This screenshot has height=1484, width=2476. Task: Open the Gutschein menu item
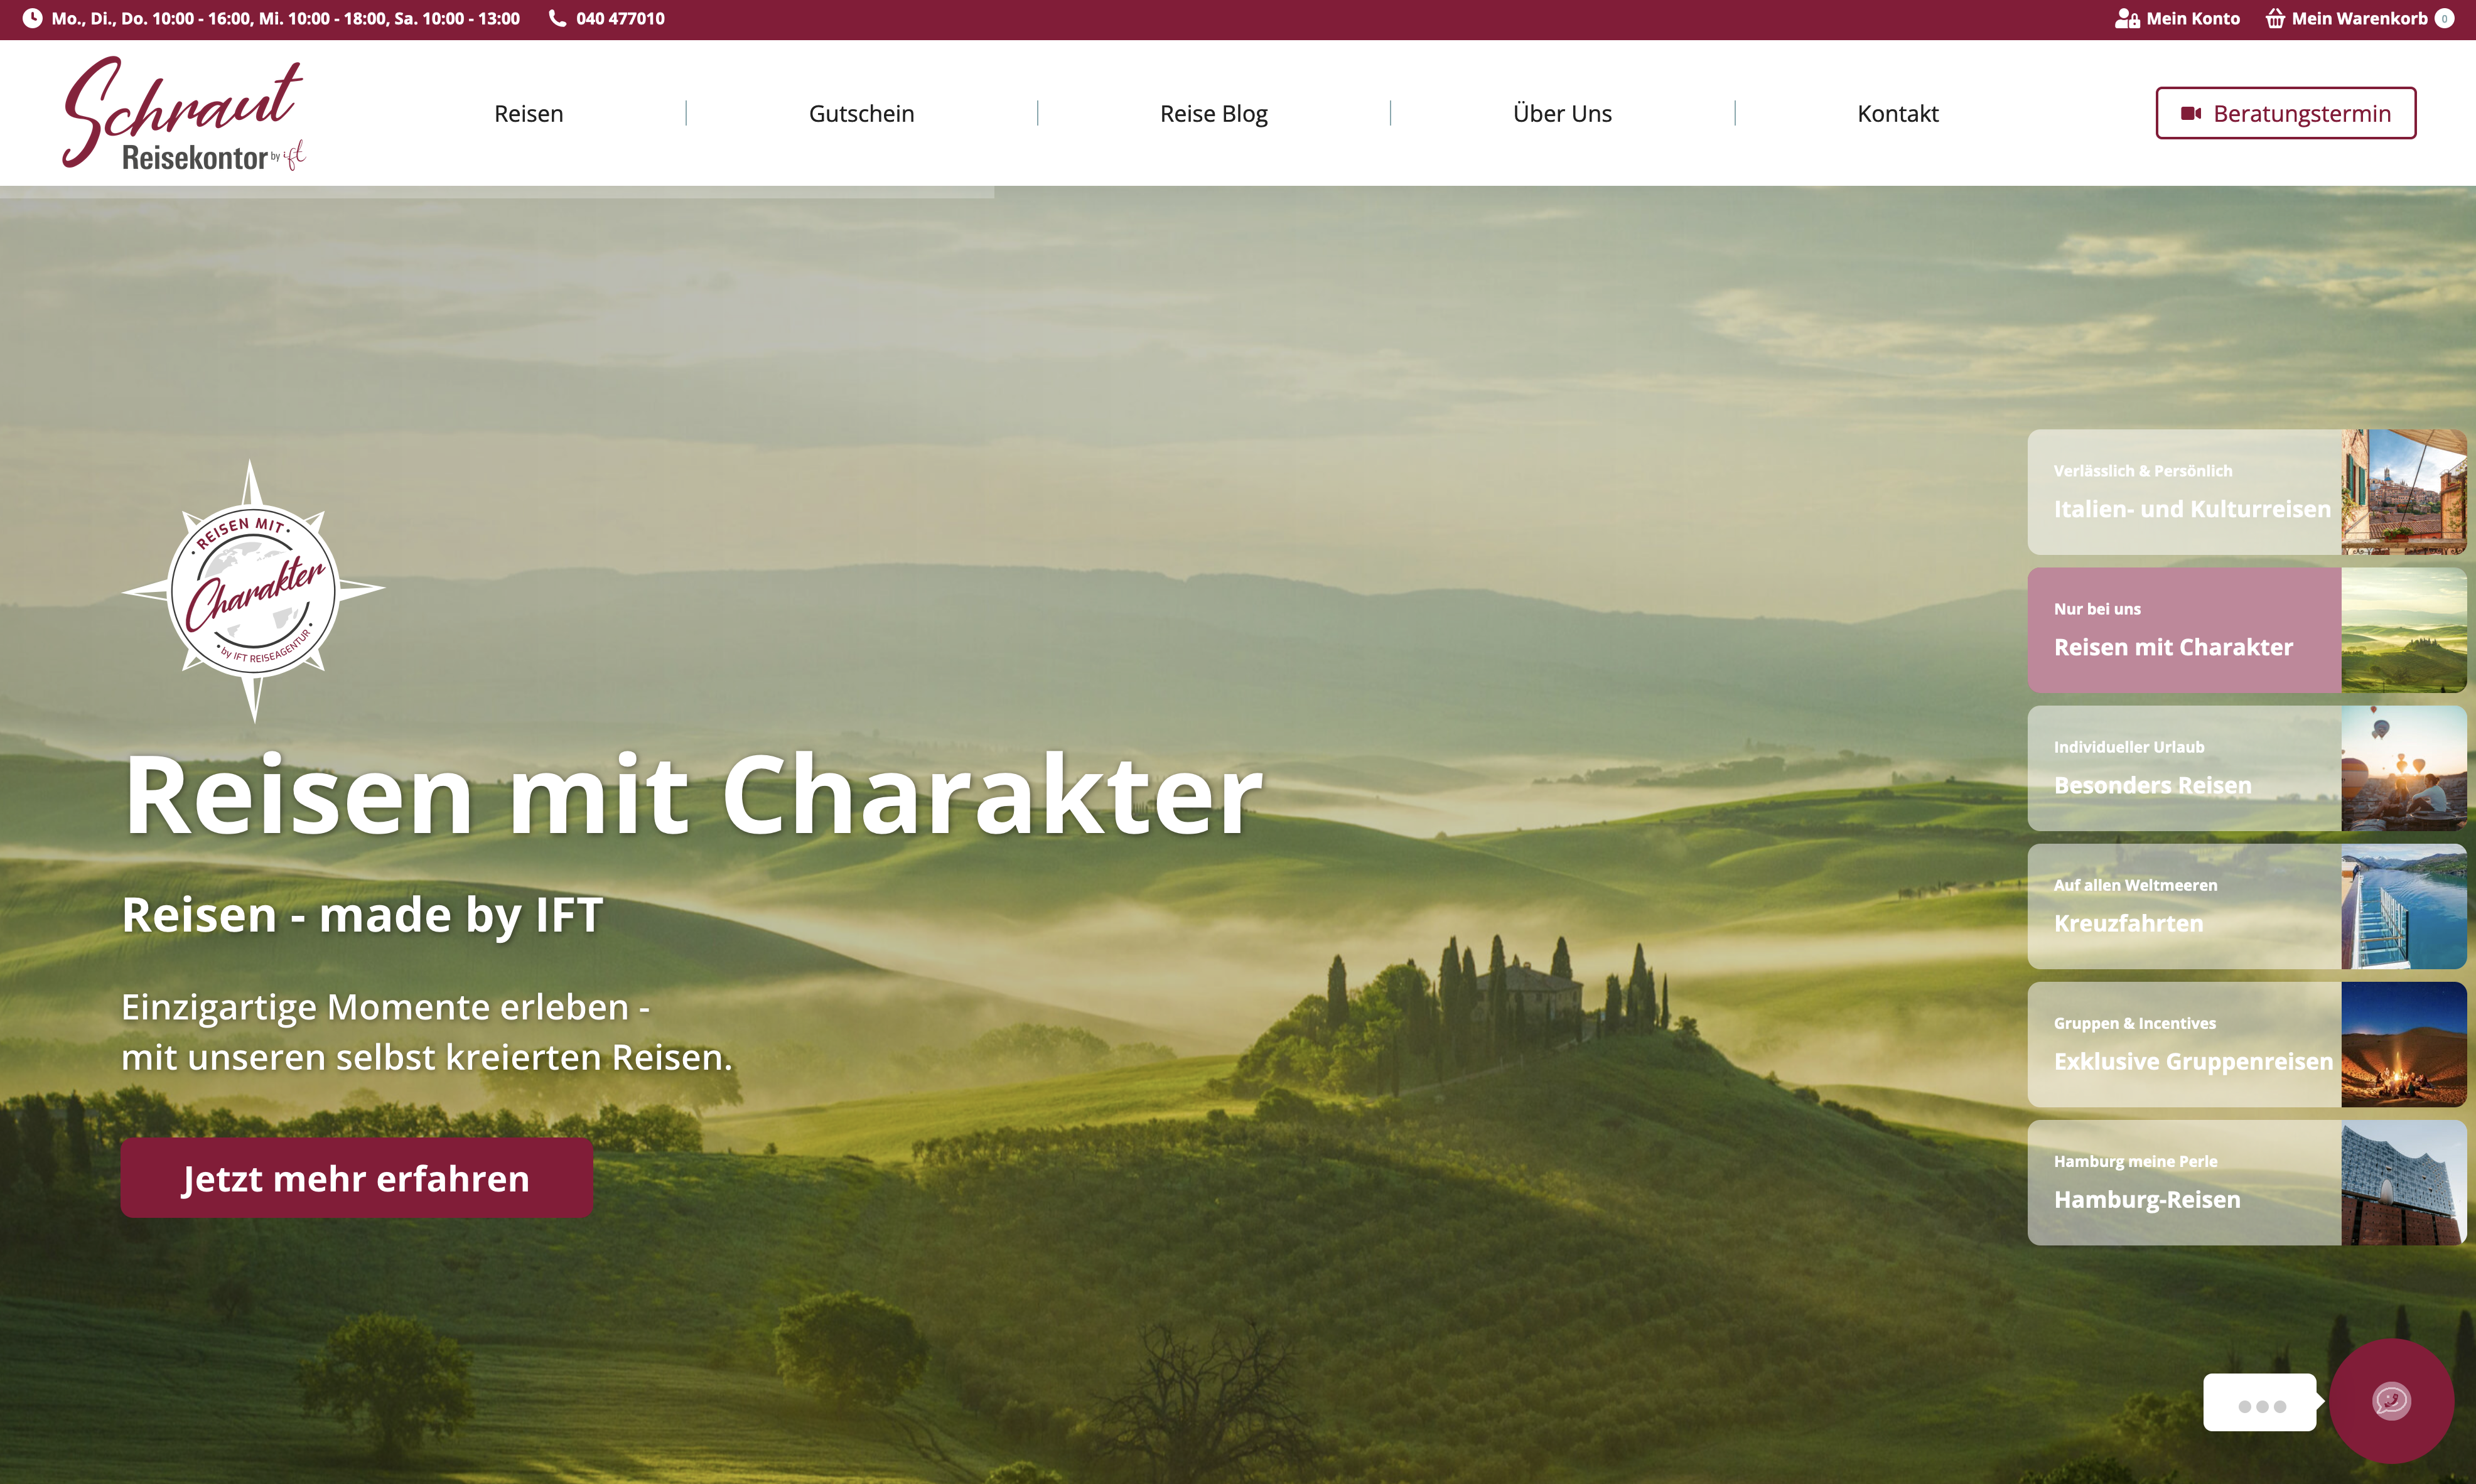[862, 114]
